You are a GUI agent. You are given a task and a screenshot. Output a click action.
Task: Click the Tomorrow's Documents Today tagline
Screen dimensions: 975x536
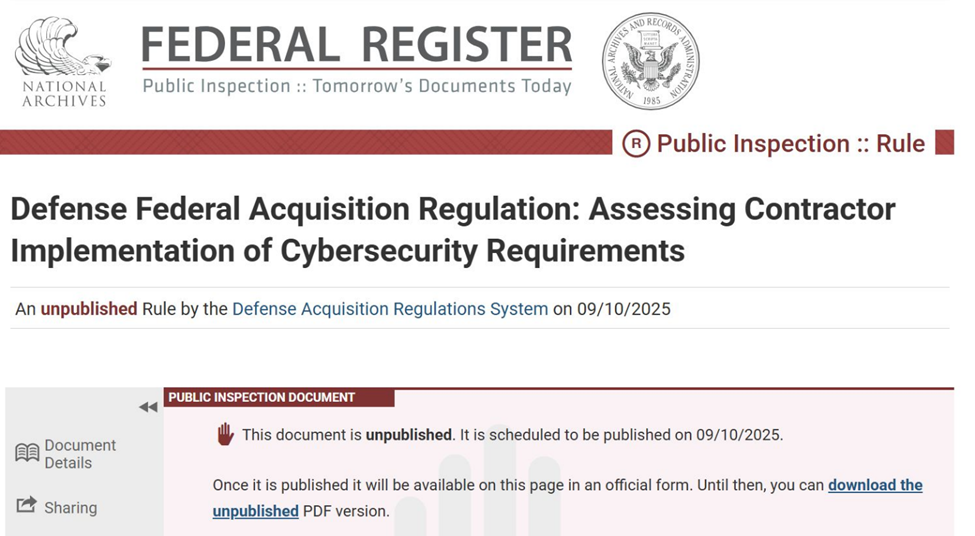(441, 86)
